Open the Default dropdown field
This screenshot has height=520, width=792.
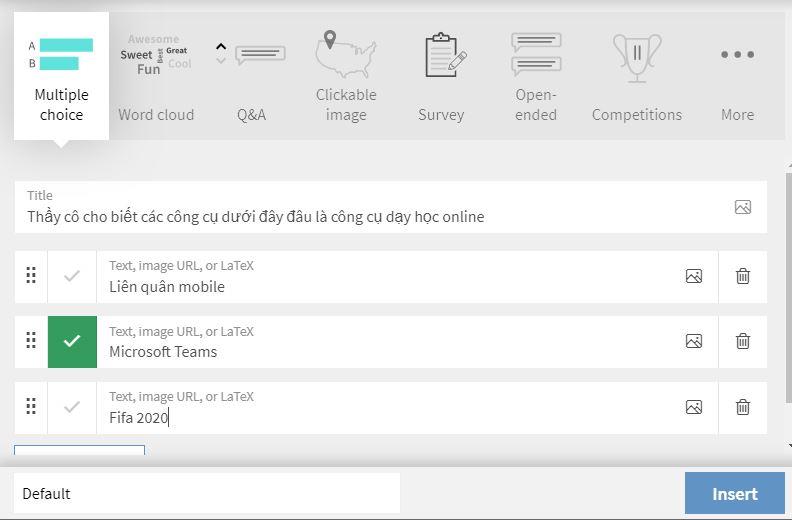click(206, 493)
